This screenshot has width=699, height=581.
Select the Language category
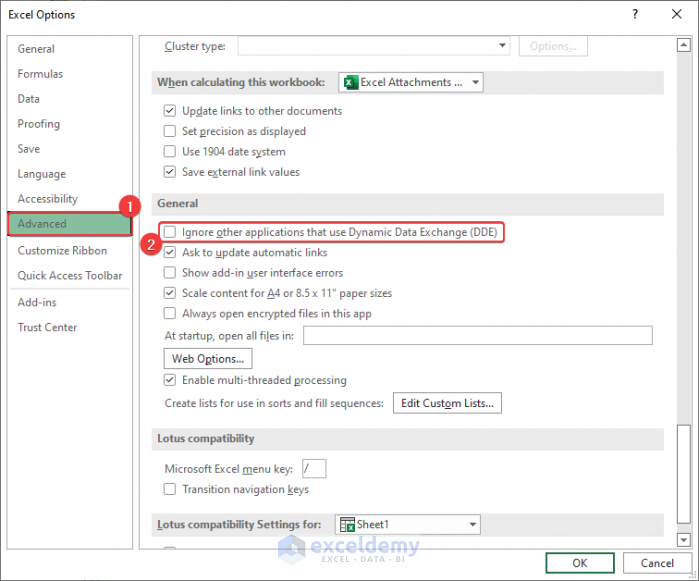[x=41, y=173]
